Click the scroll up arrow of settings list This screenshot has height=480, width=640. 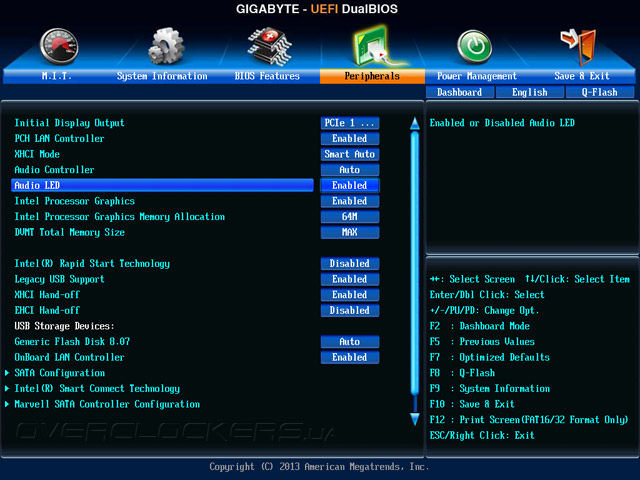pos(415,124)
